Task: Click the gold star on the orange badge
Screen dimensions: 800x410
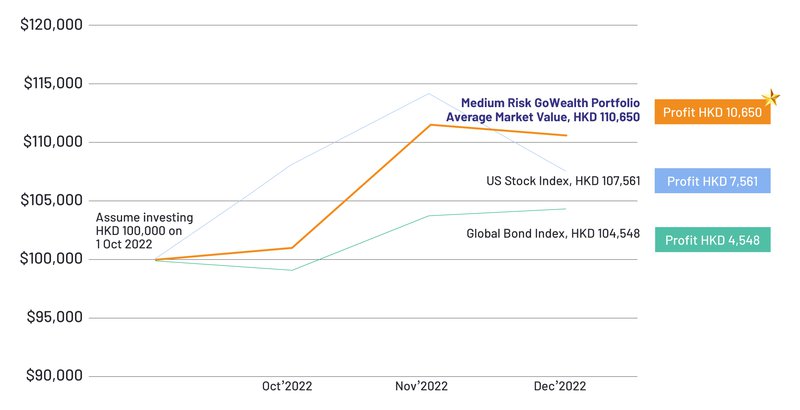Action: pyautogui.click(x=771, y=97)
